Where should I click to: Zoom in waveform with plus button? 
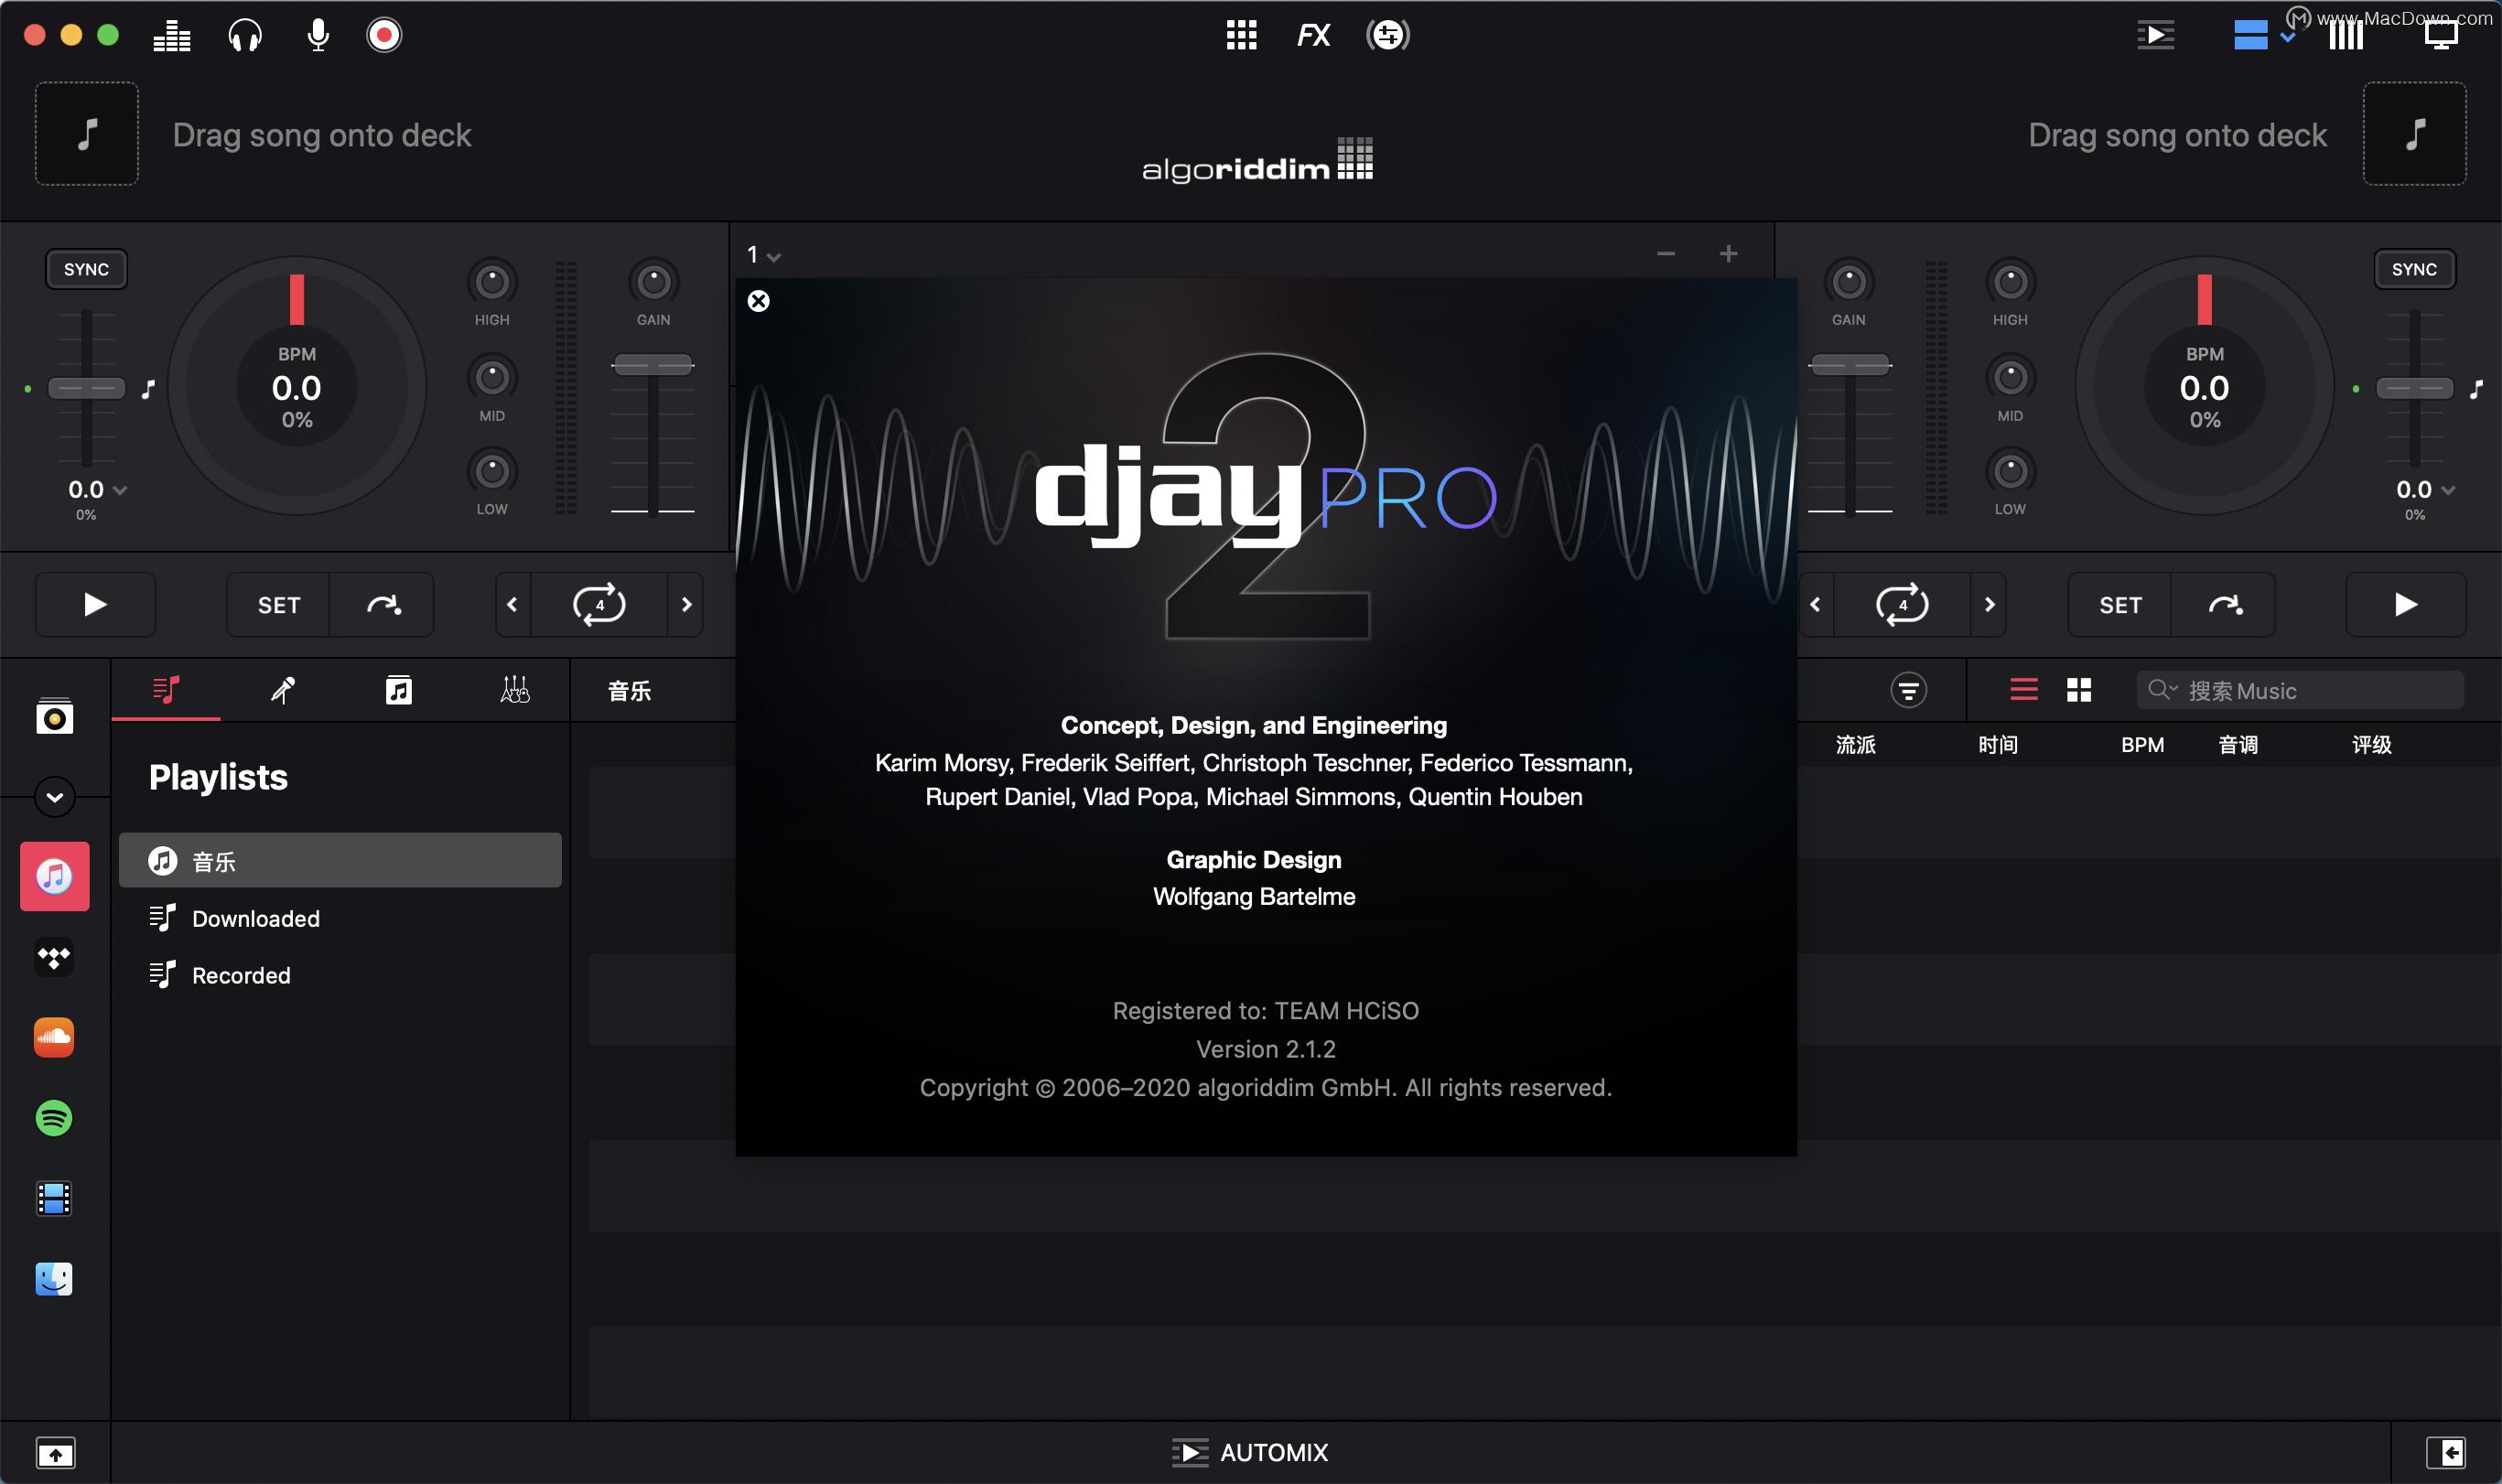(x=1728, y=254)
